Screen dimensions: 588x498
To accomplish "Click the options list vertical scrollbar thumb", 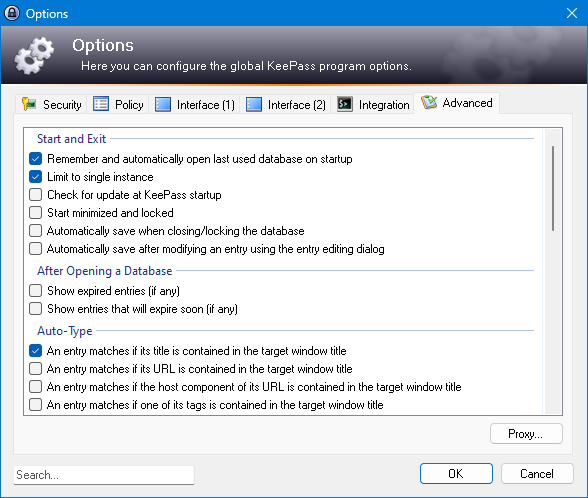I will (x=553, y=188).
